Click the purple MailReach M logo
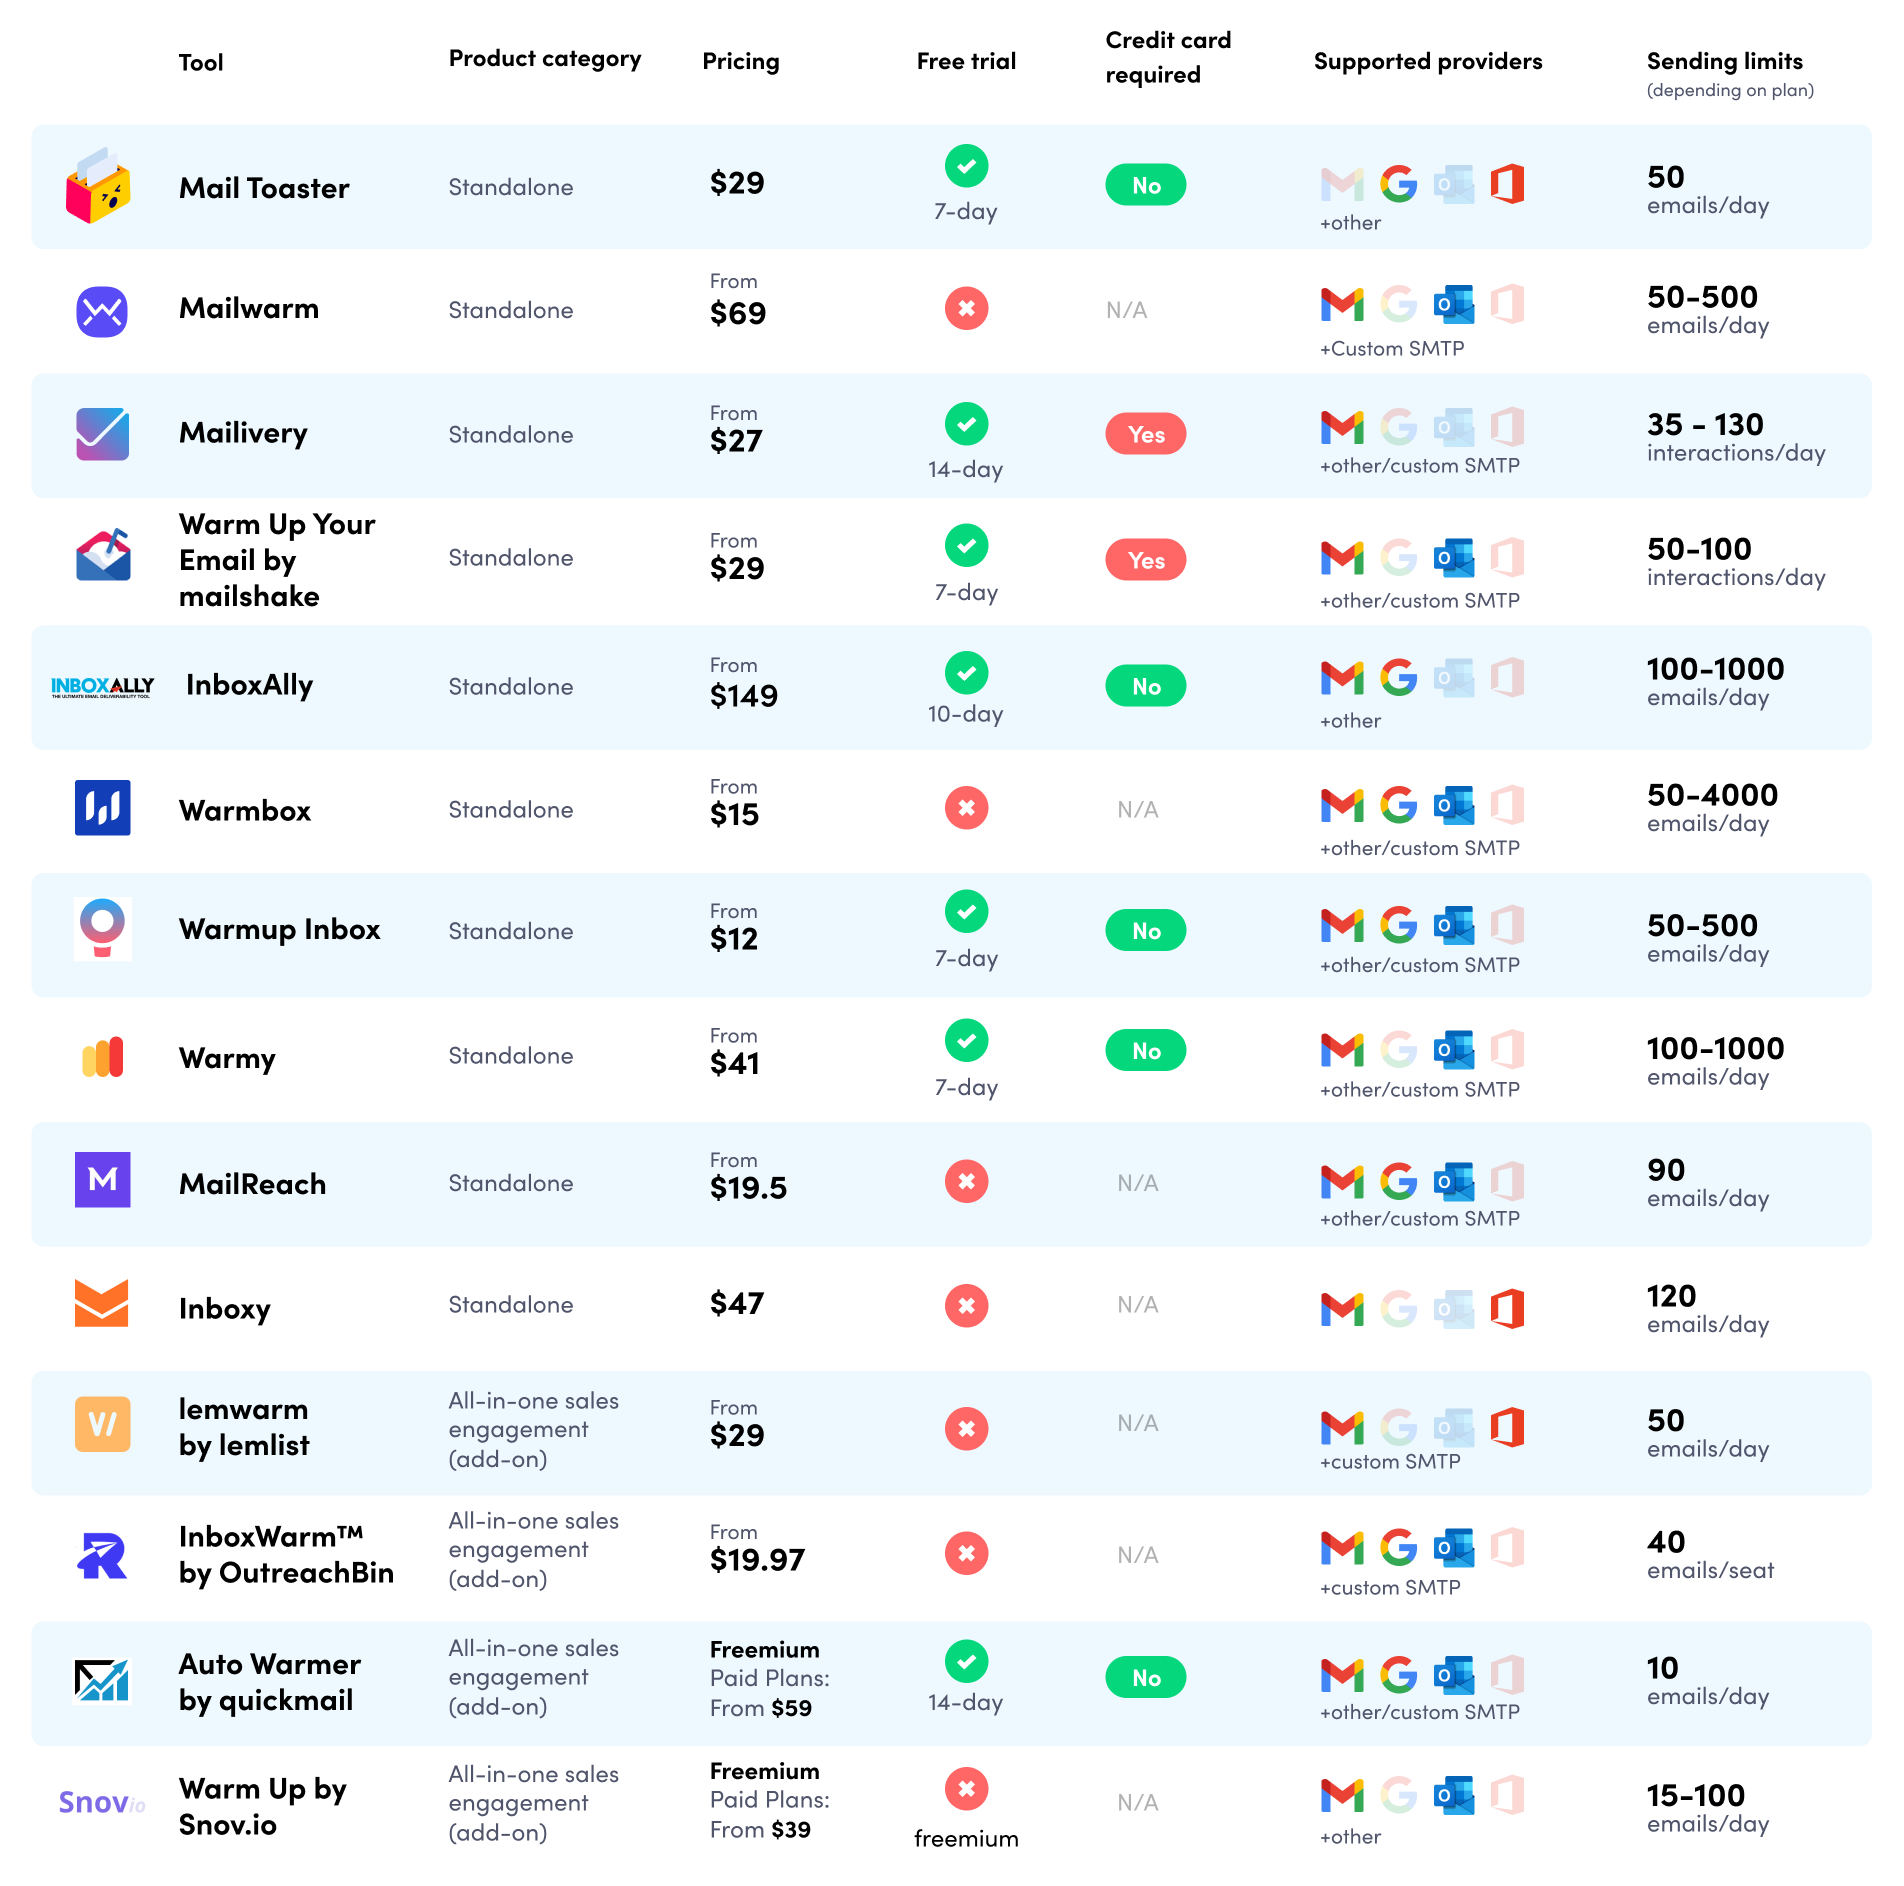The image size is (1904, 1886). (102, 1180)
